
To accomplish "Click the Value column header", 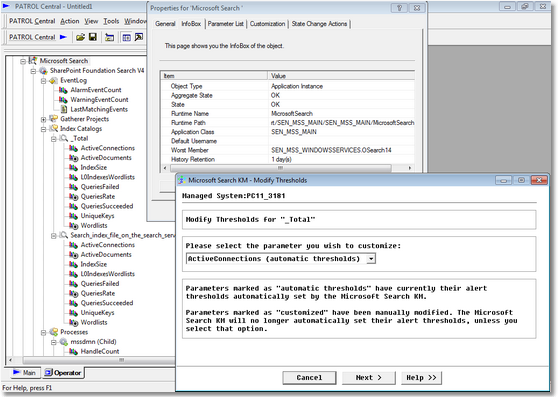I will (x=341, y=76).
